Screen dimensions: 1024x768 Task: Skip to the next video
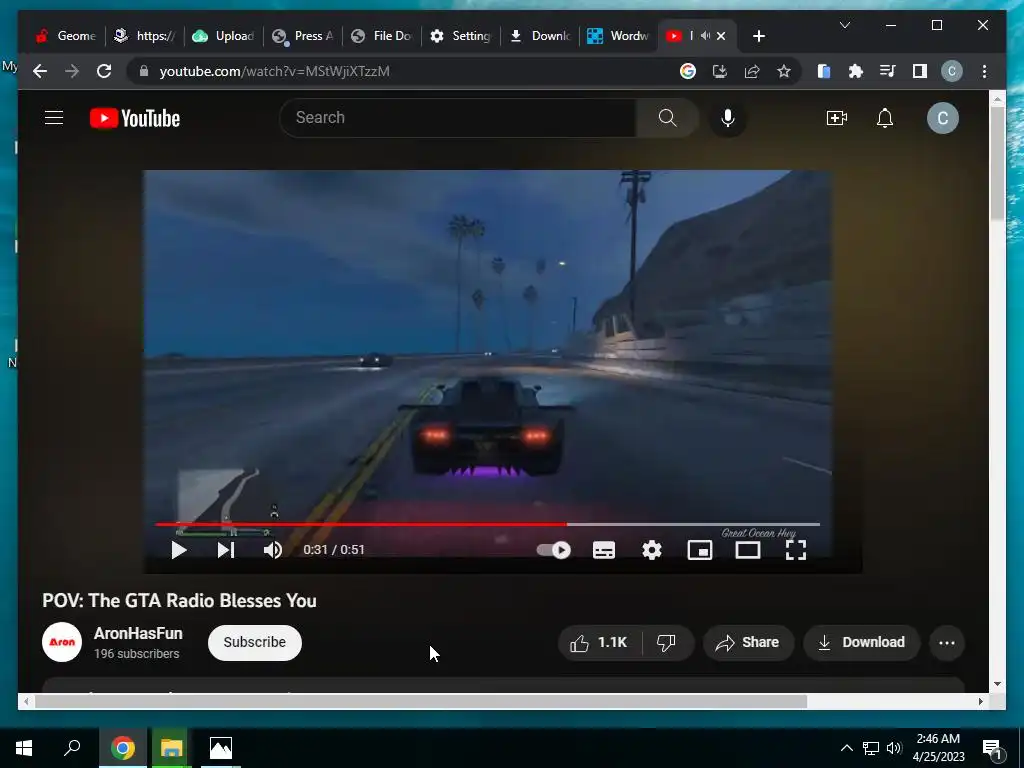[226, 550]
